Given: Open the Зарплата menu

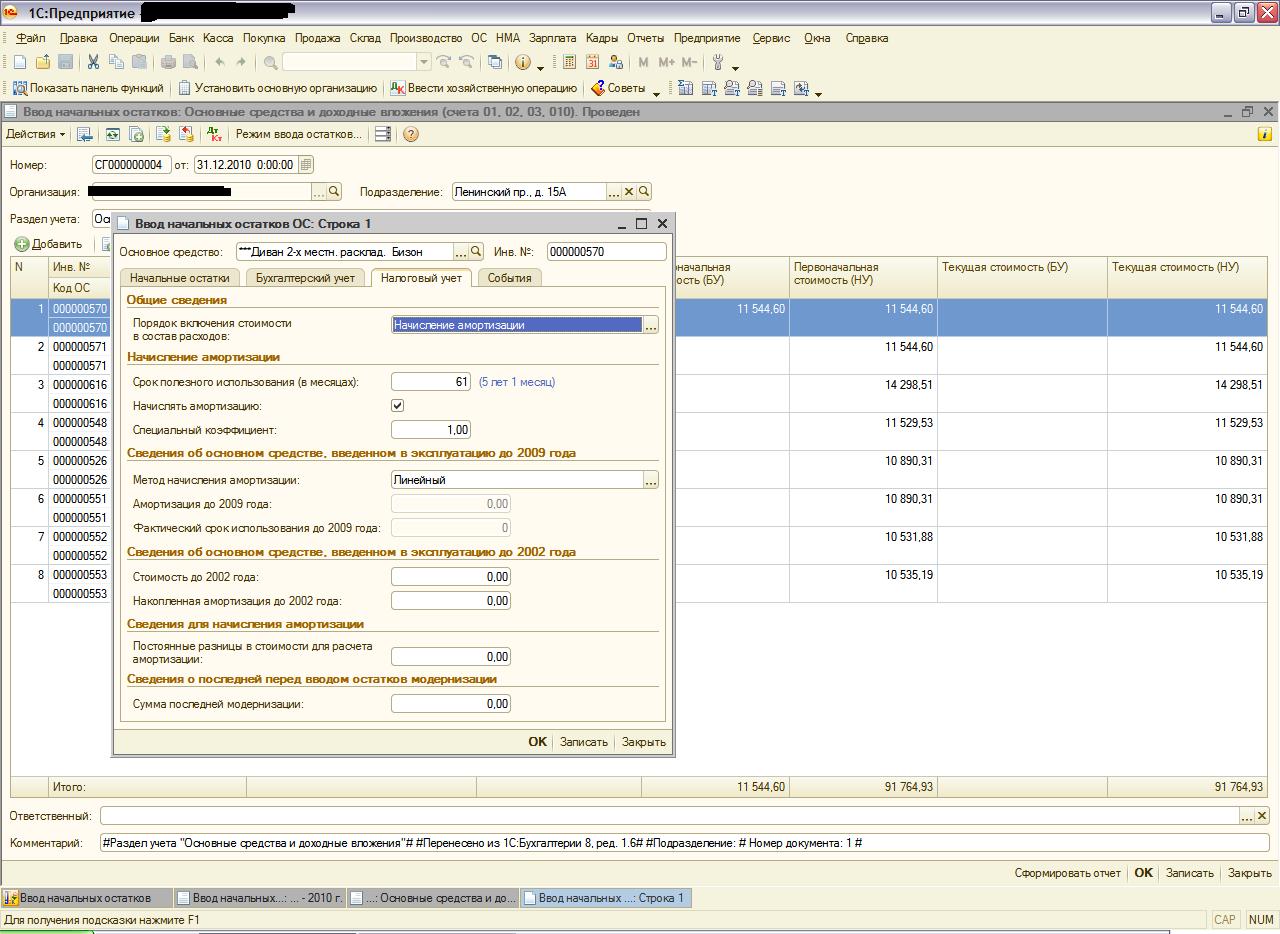Looking at the screenshot, I should point(553,38).
